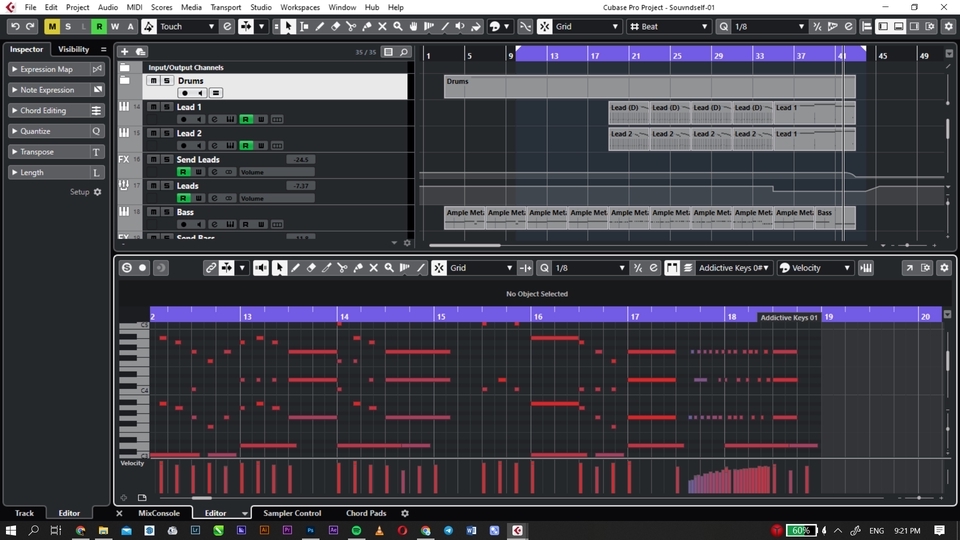Select the Play speaker tool in main toolbar
This screenshot has height=540, width=960.
(460, 26)
